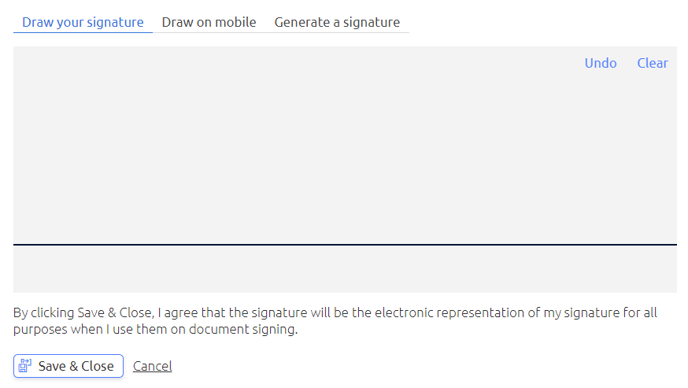Click the word 'Close' on the save button
Screen dimensions: 688x388
tap(97, 366)
